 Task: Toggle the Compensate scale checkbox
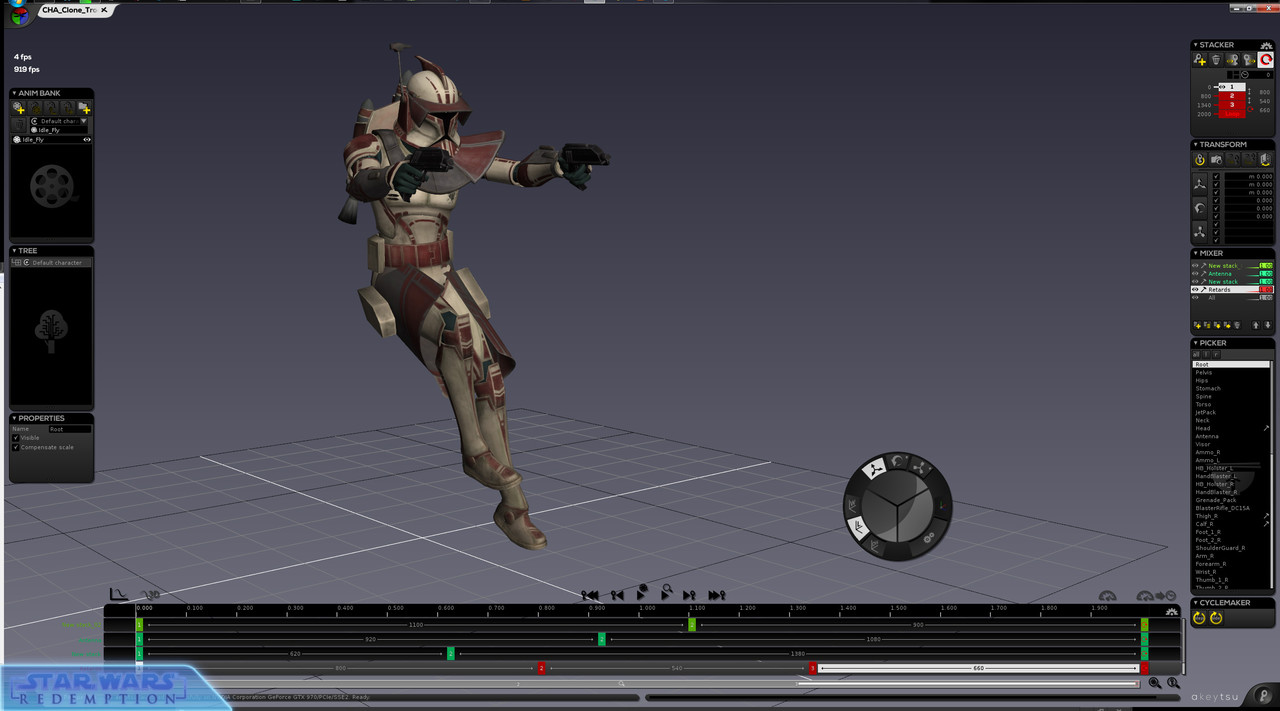pyautogui.click(x=16, y=447)
